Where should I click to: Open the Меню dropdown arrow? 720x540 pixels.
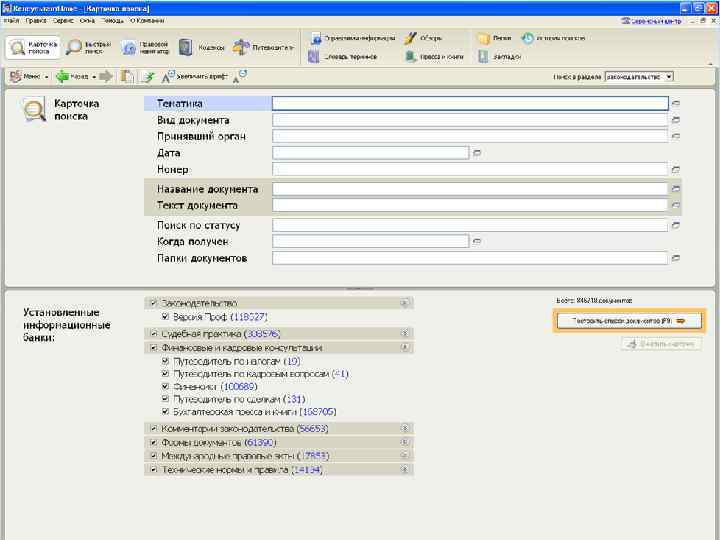[46, 77]
